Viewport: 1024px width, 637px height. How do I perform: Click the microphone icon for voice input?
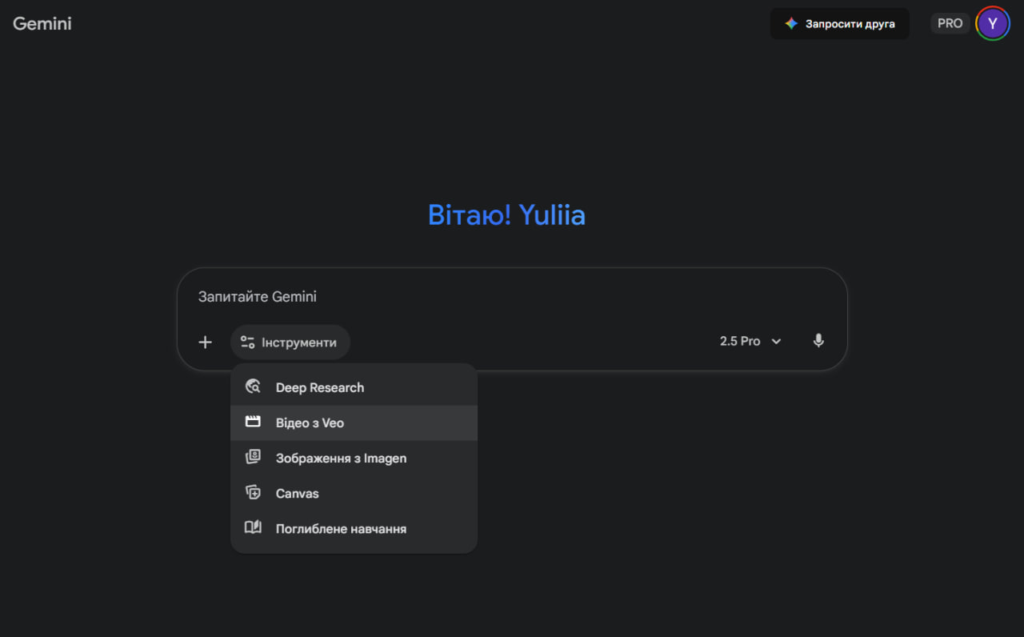[x=818, y=341]
